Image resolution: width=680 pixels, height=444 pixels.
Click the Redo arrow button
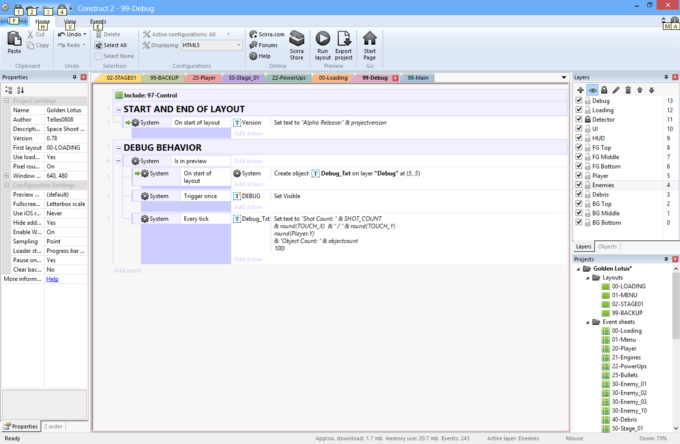(x=62, y=45)
